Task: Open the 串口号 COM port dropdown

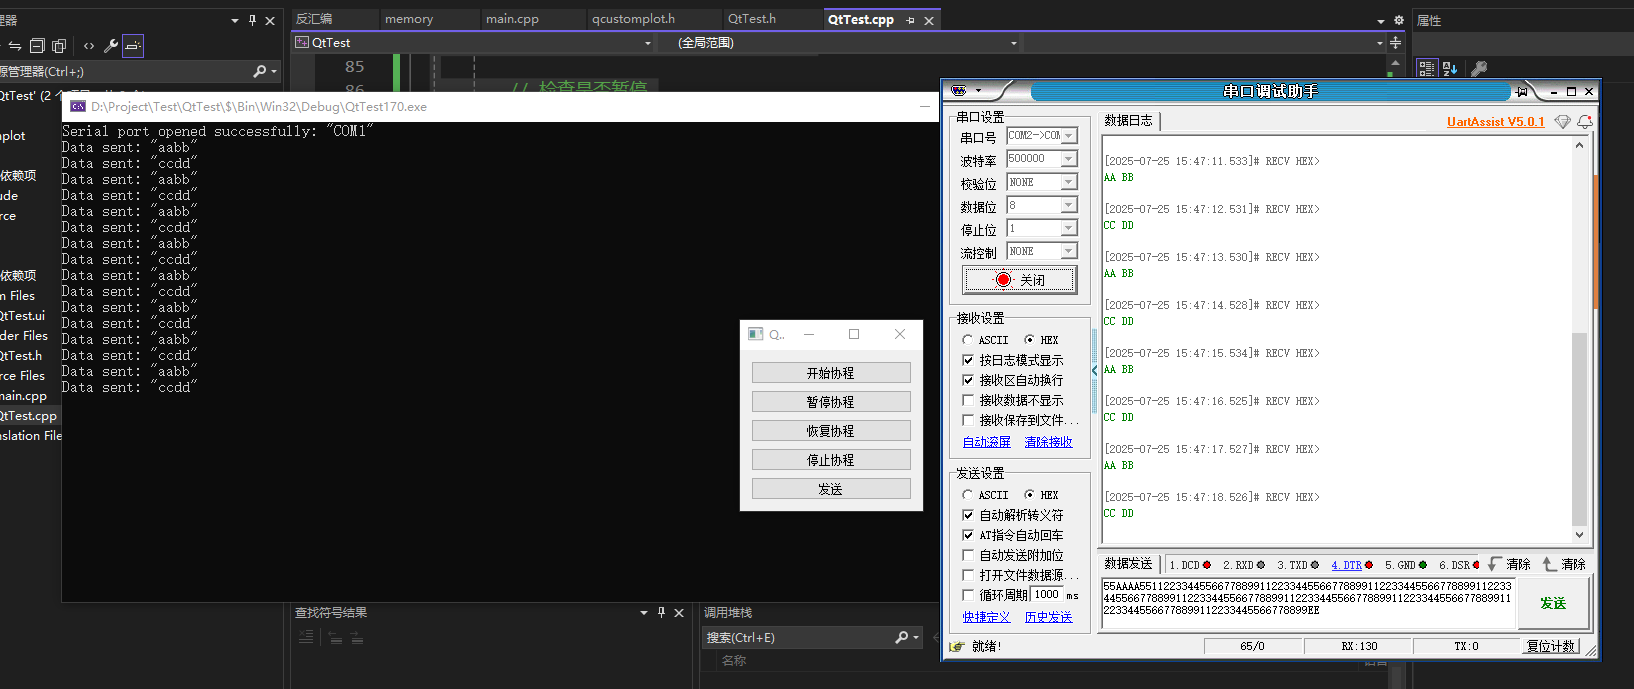Action: pyautogui.click(x=1069, y=136)
